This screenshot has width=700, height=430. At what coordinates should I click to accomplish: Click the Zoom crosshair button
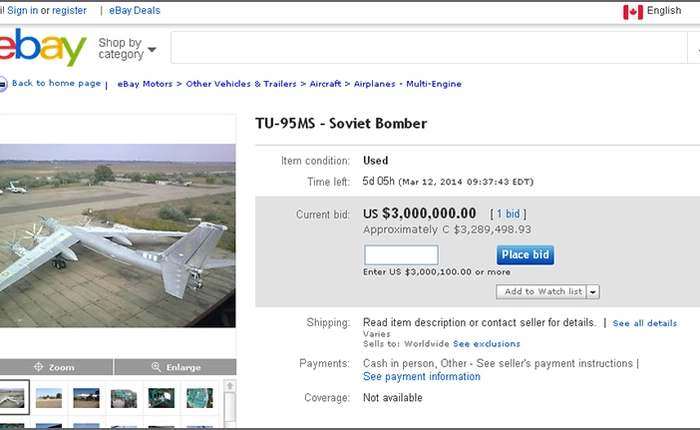[53, 367]
